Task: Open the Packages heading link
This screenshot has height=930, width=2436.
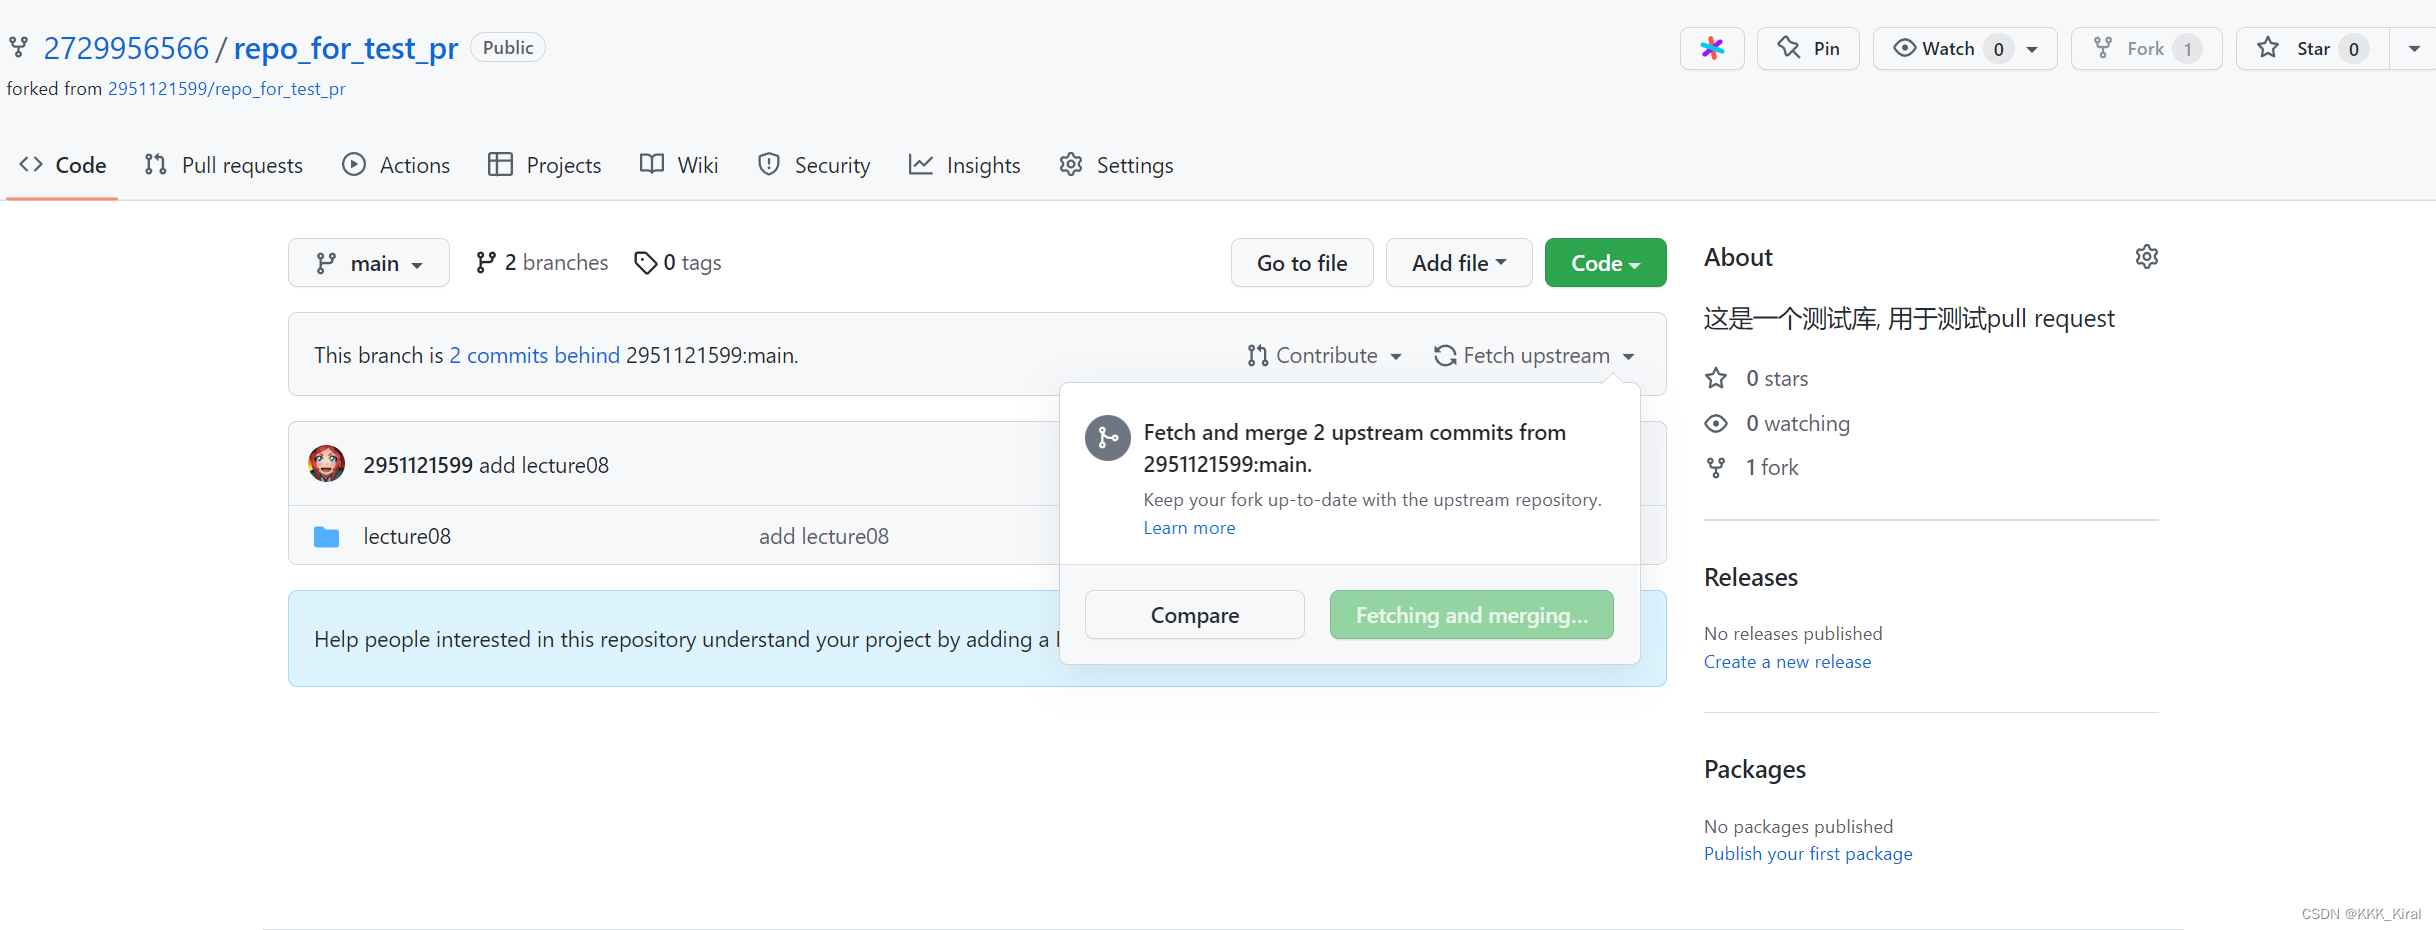Action: (1755, 769)
